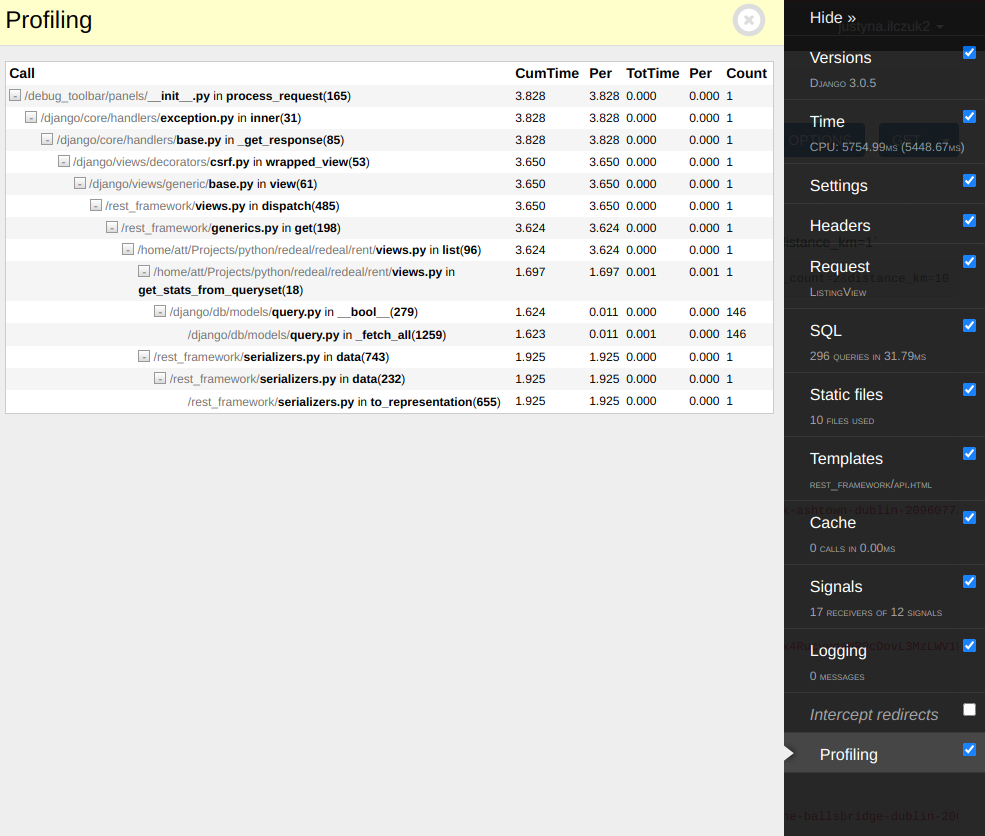Open the Static files panel

[846, 395]
